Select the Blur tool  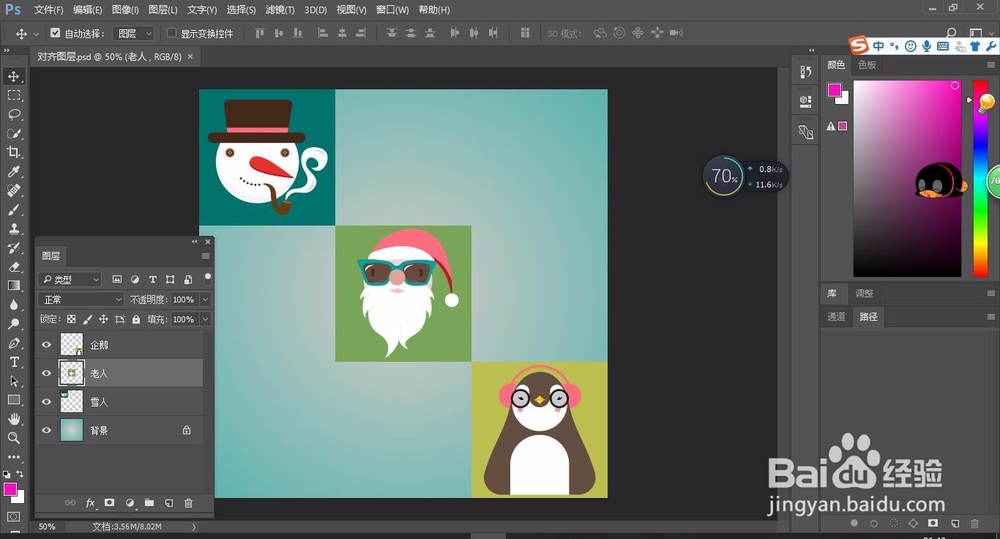click(13, 305)
